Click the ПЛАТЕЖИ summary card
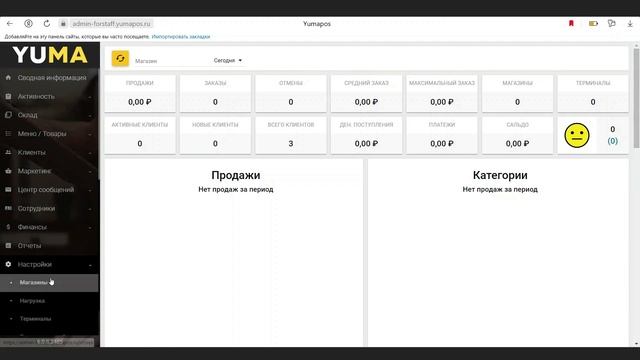Image resolution: width=640 pixels, height=360 pixels. [x=442, y=135]
